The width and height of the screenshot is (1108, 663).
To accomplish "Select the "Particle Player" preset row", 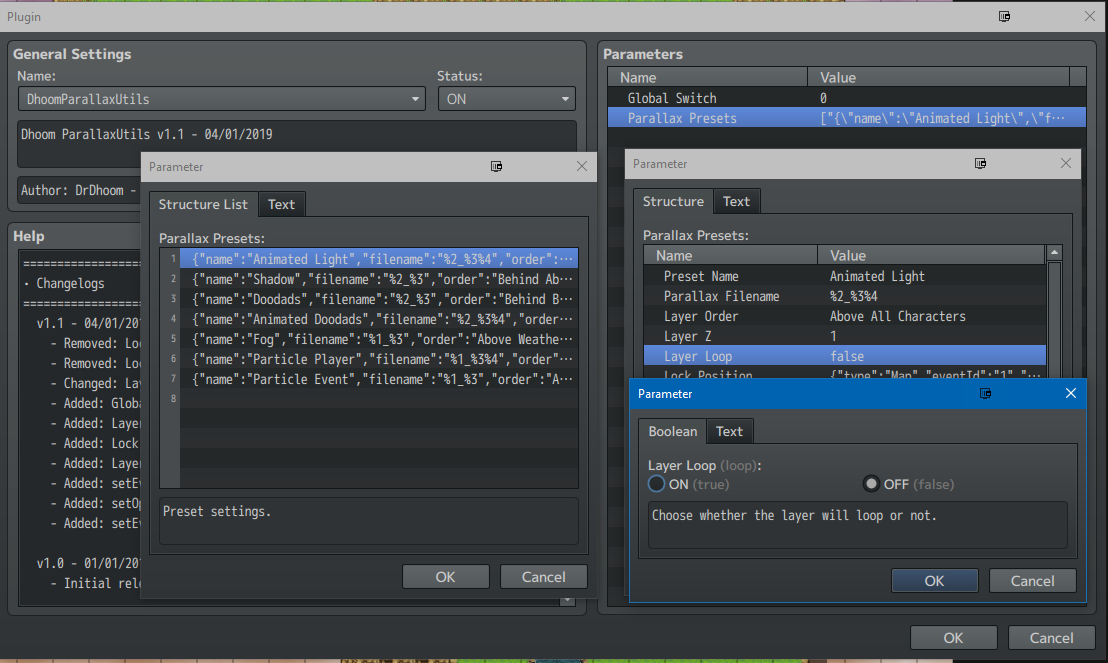I will point(379,359).
